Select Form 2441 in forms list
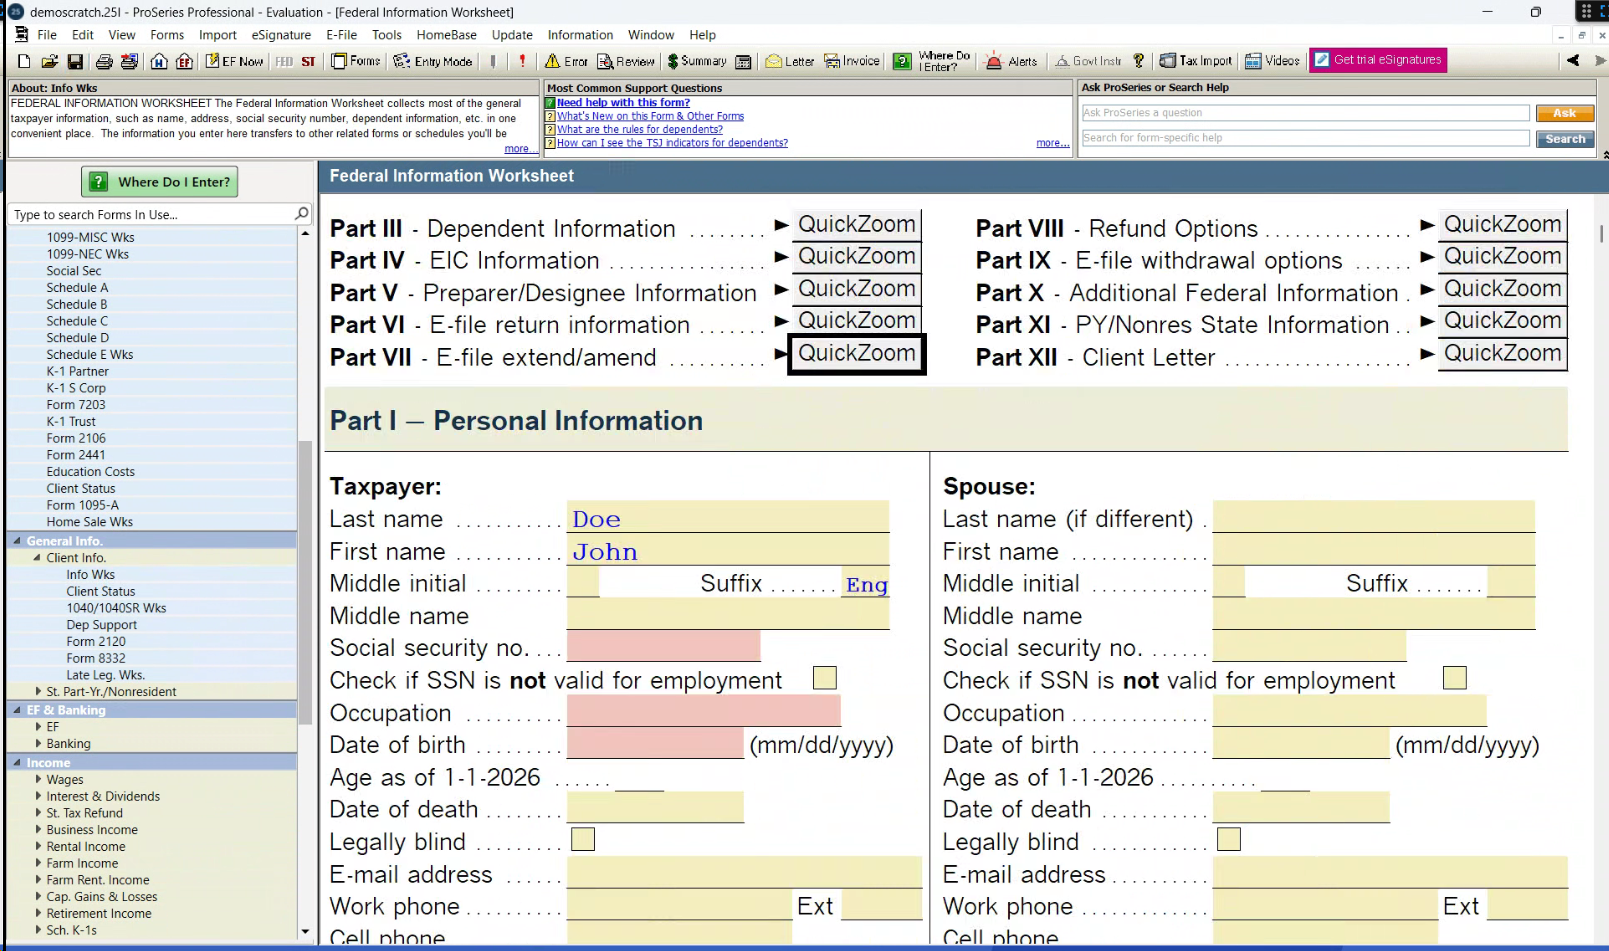 coord(76,455)
